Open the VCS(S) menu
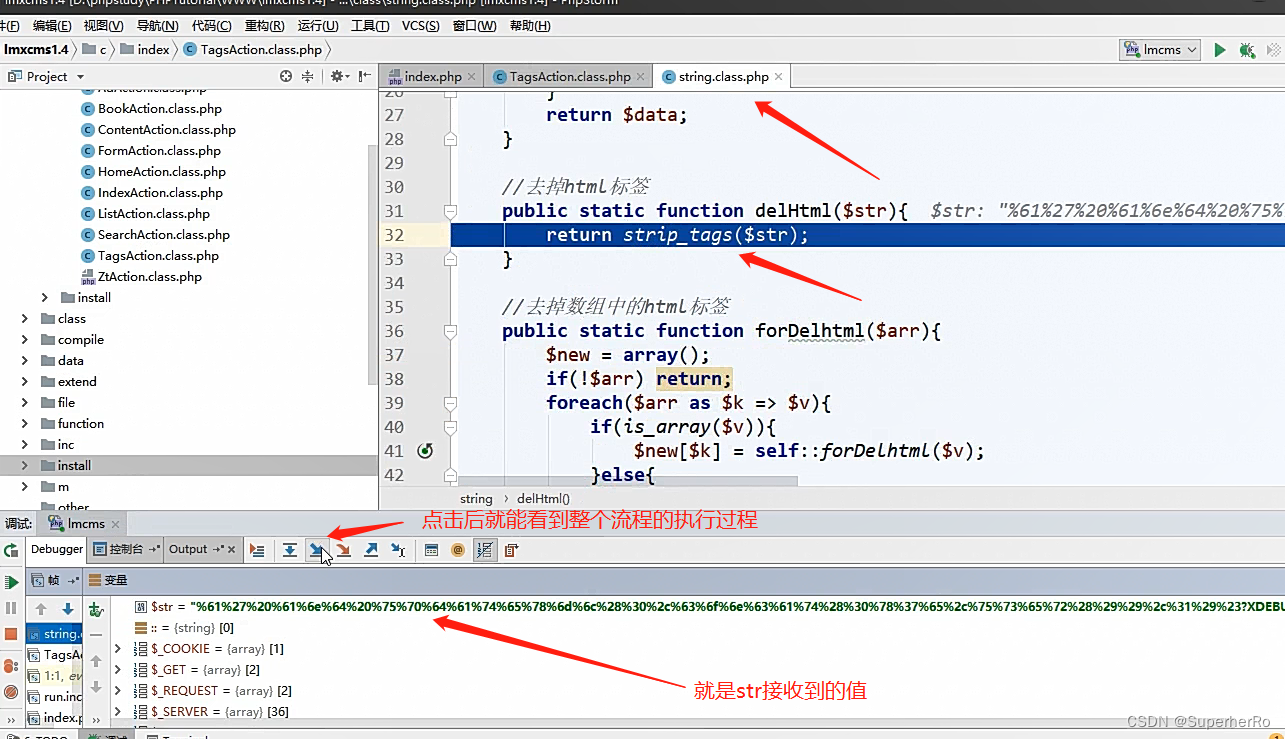Viewport: 1285px width, 739px height. (422, 25)
